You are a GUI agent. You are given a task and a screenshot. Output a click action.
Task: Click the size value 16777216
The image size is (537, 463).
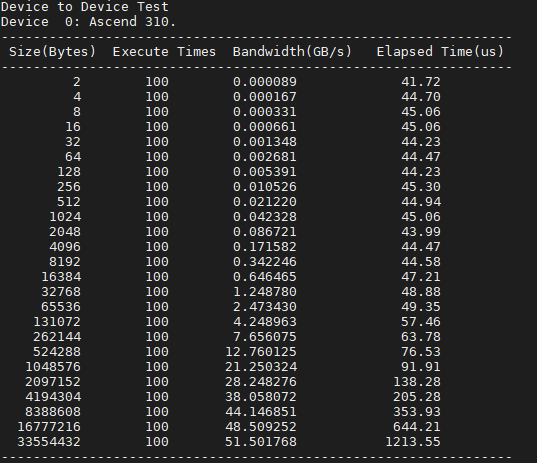(49, 427)
